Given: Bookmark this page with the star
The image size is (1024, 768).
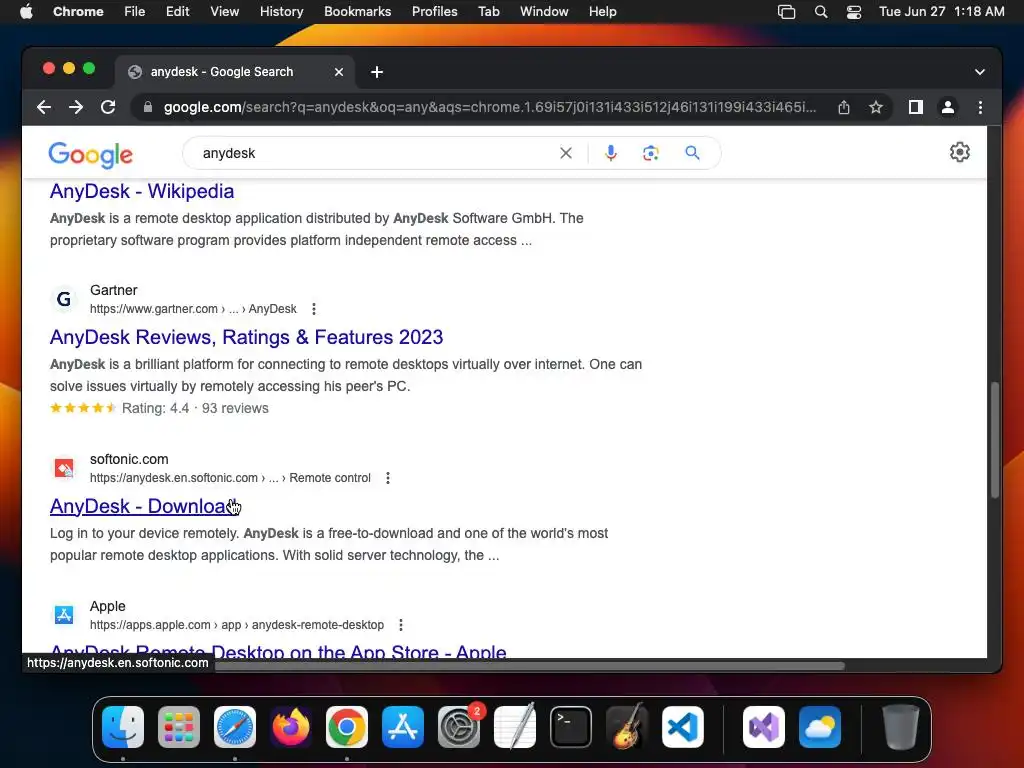Looking at the screenshot, I should [x=876, y=107].
